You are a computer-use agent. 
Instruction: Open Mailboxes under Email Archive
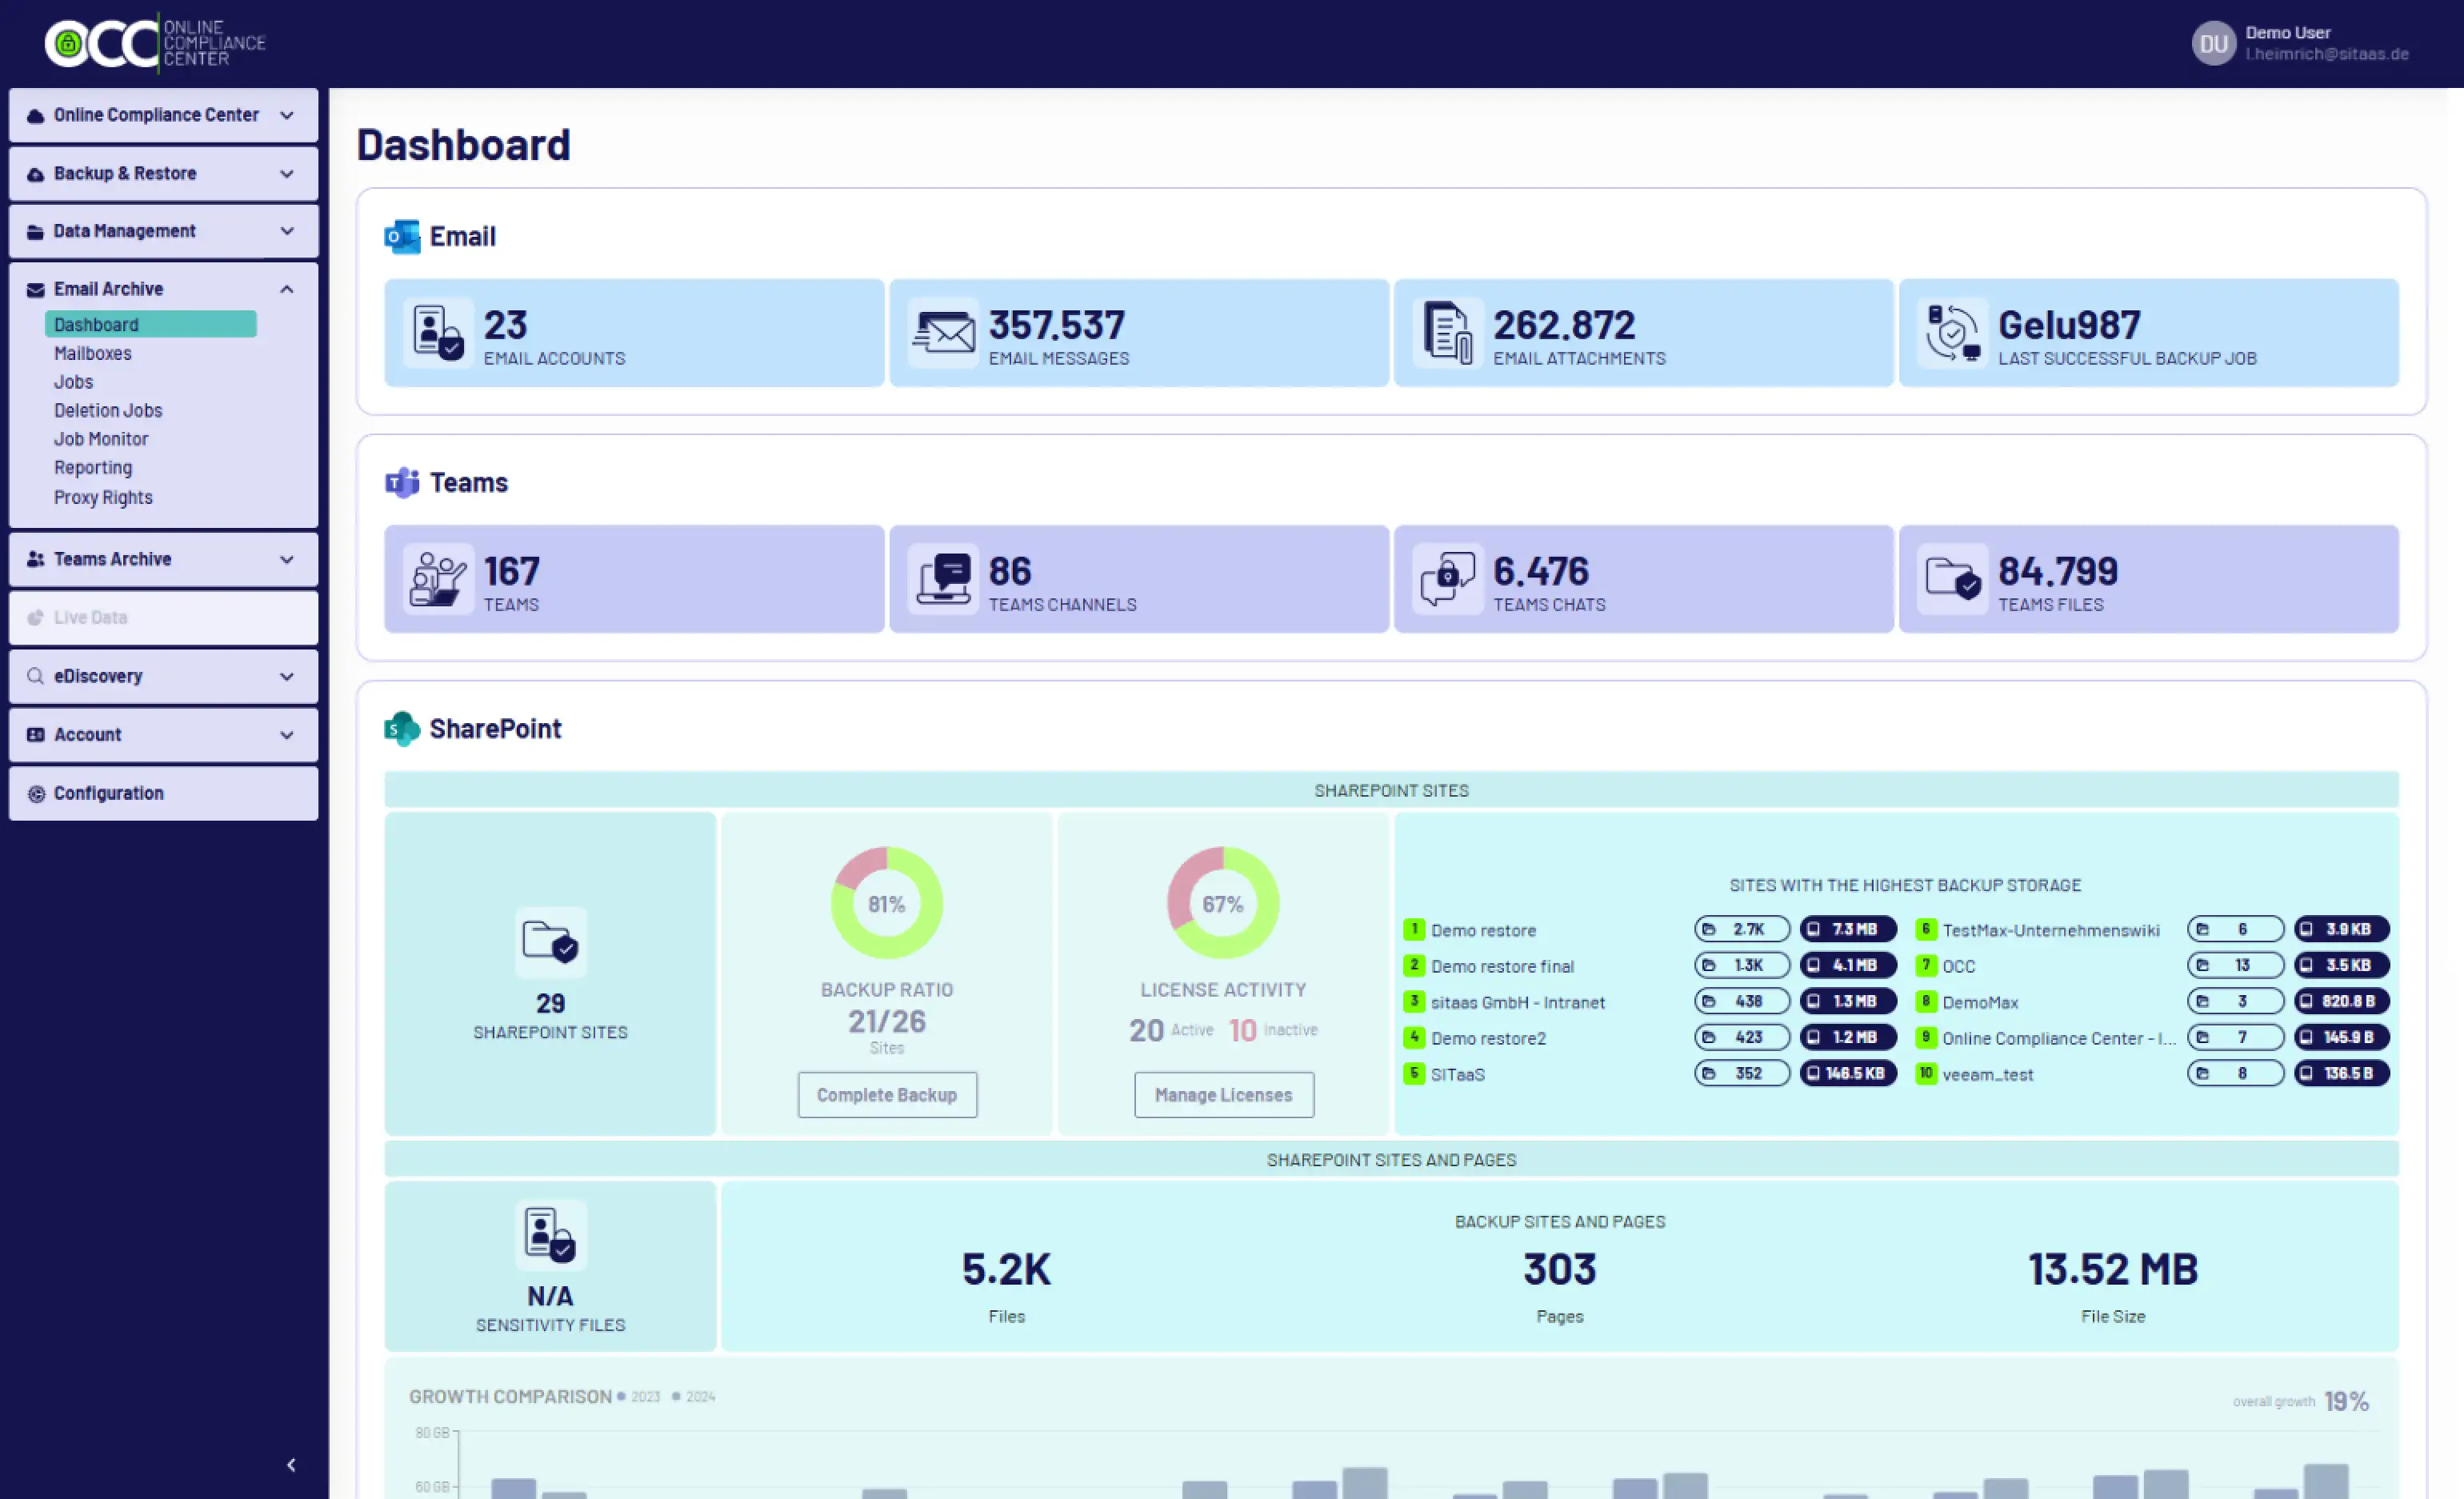click(93, 353)
